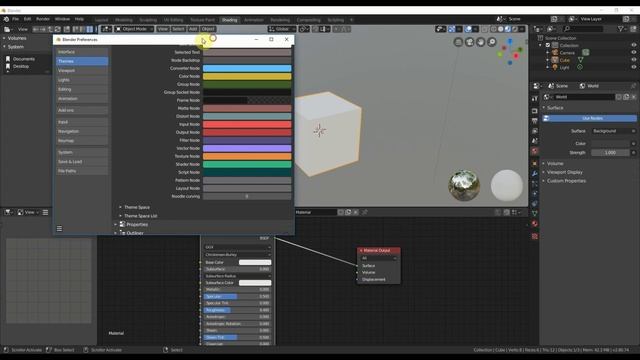Click the outliner search field

582,29
